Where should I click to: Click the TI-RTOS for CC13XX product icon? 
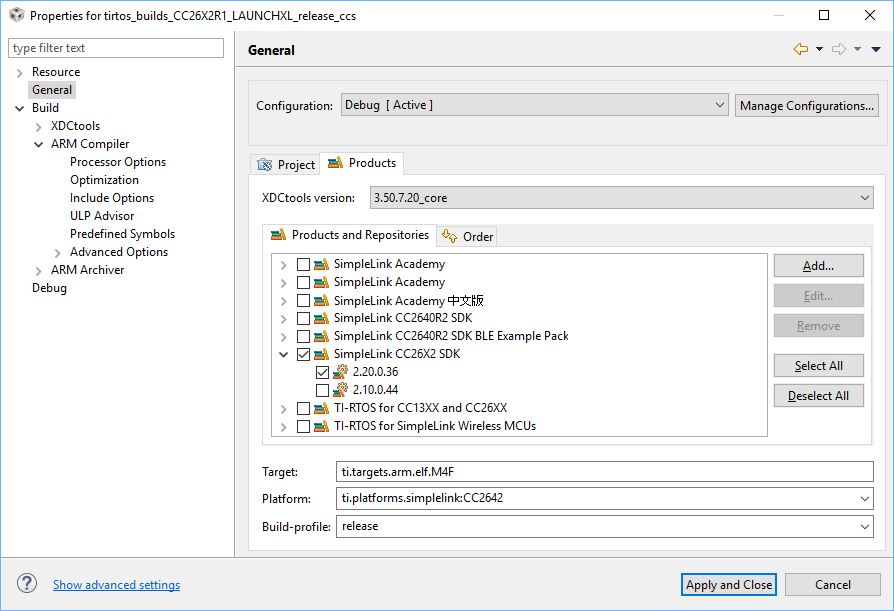(x=321, y=408)
